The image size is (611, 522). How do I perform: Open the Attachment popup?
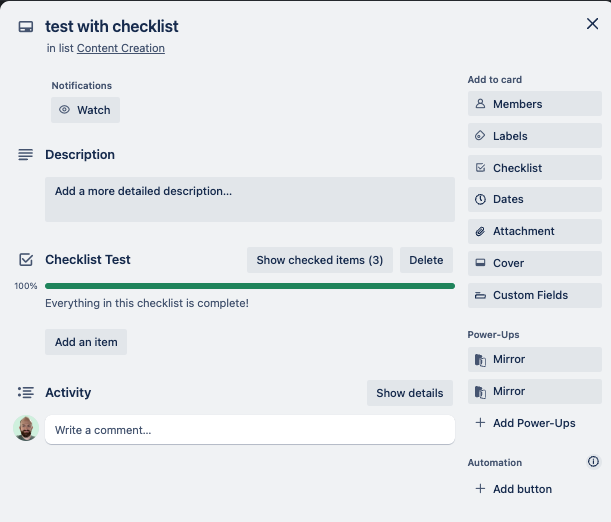535,231
